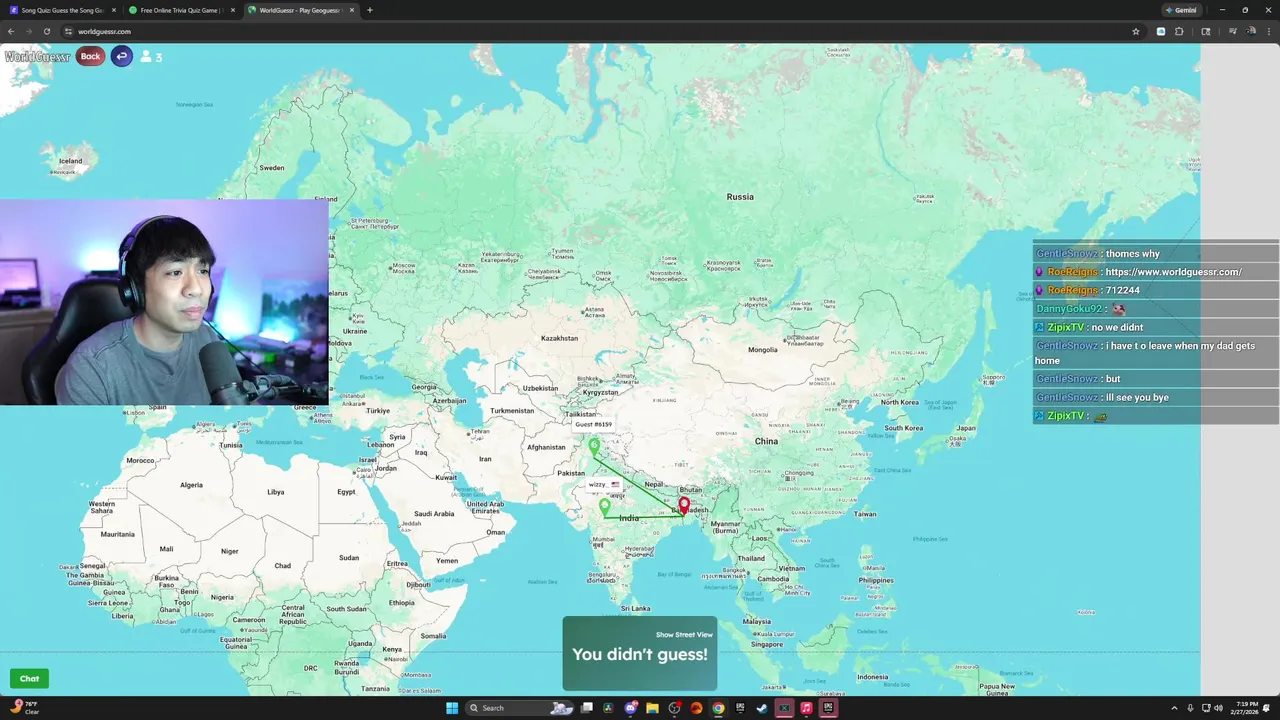Click the Russia label on map

click(740, 197)
